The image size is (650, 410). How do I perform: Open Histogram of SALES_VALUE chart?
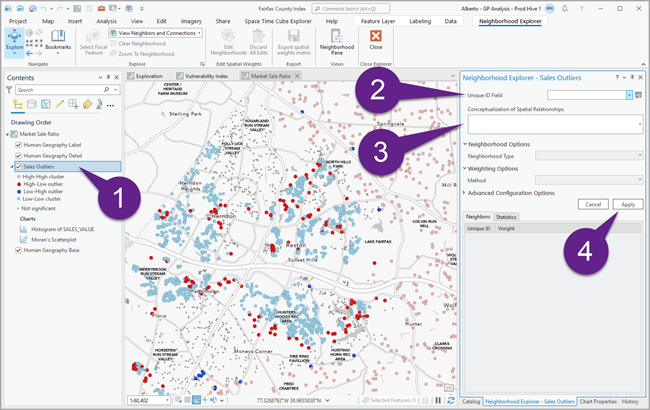click(x=60, y=228)
